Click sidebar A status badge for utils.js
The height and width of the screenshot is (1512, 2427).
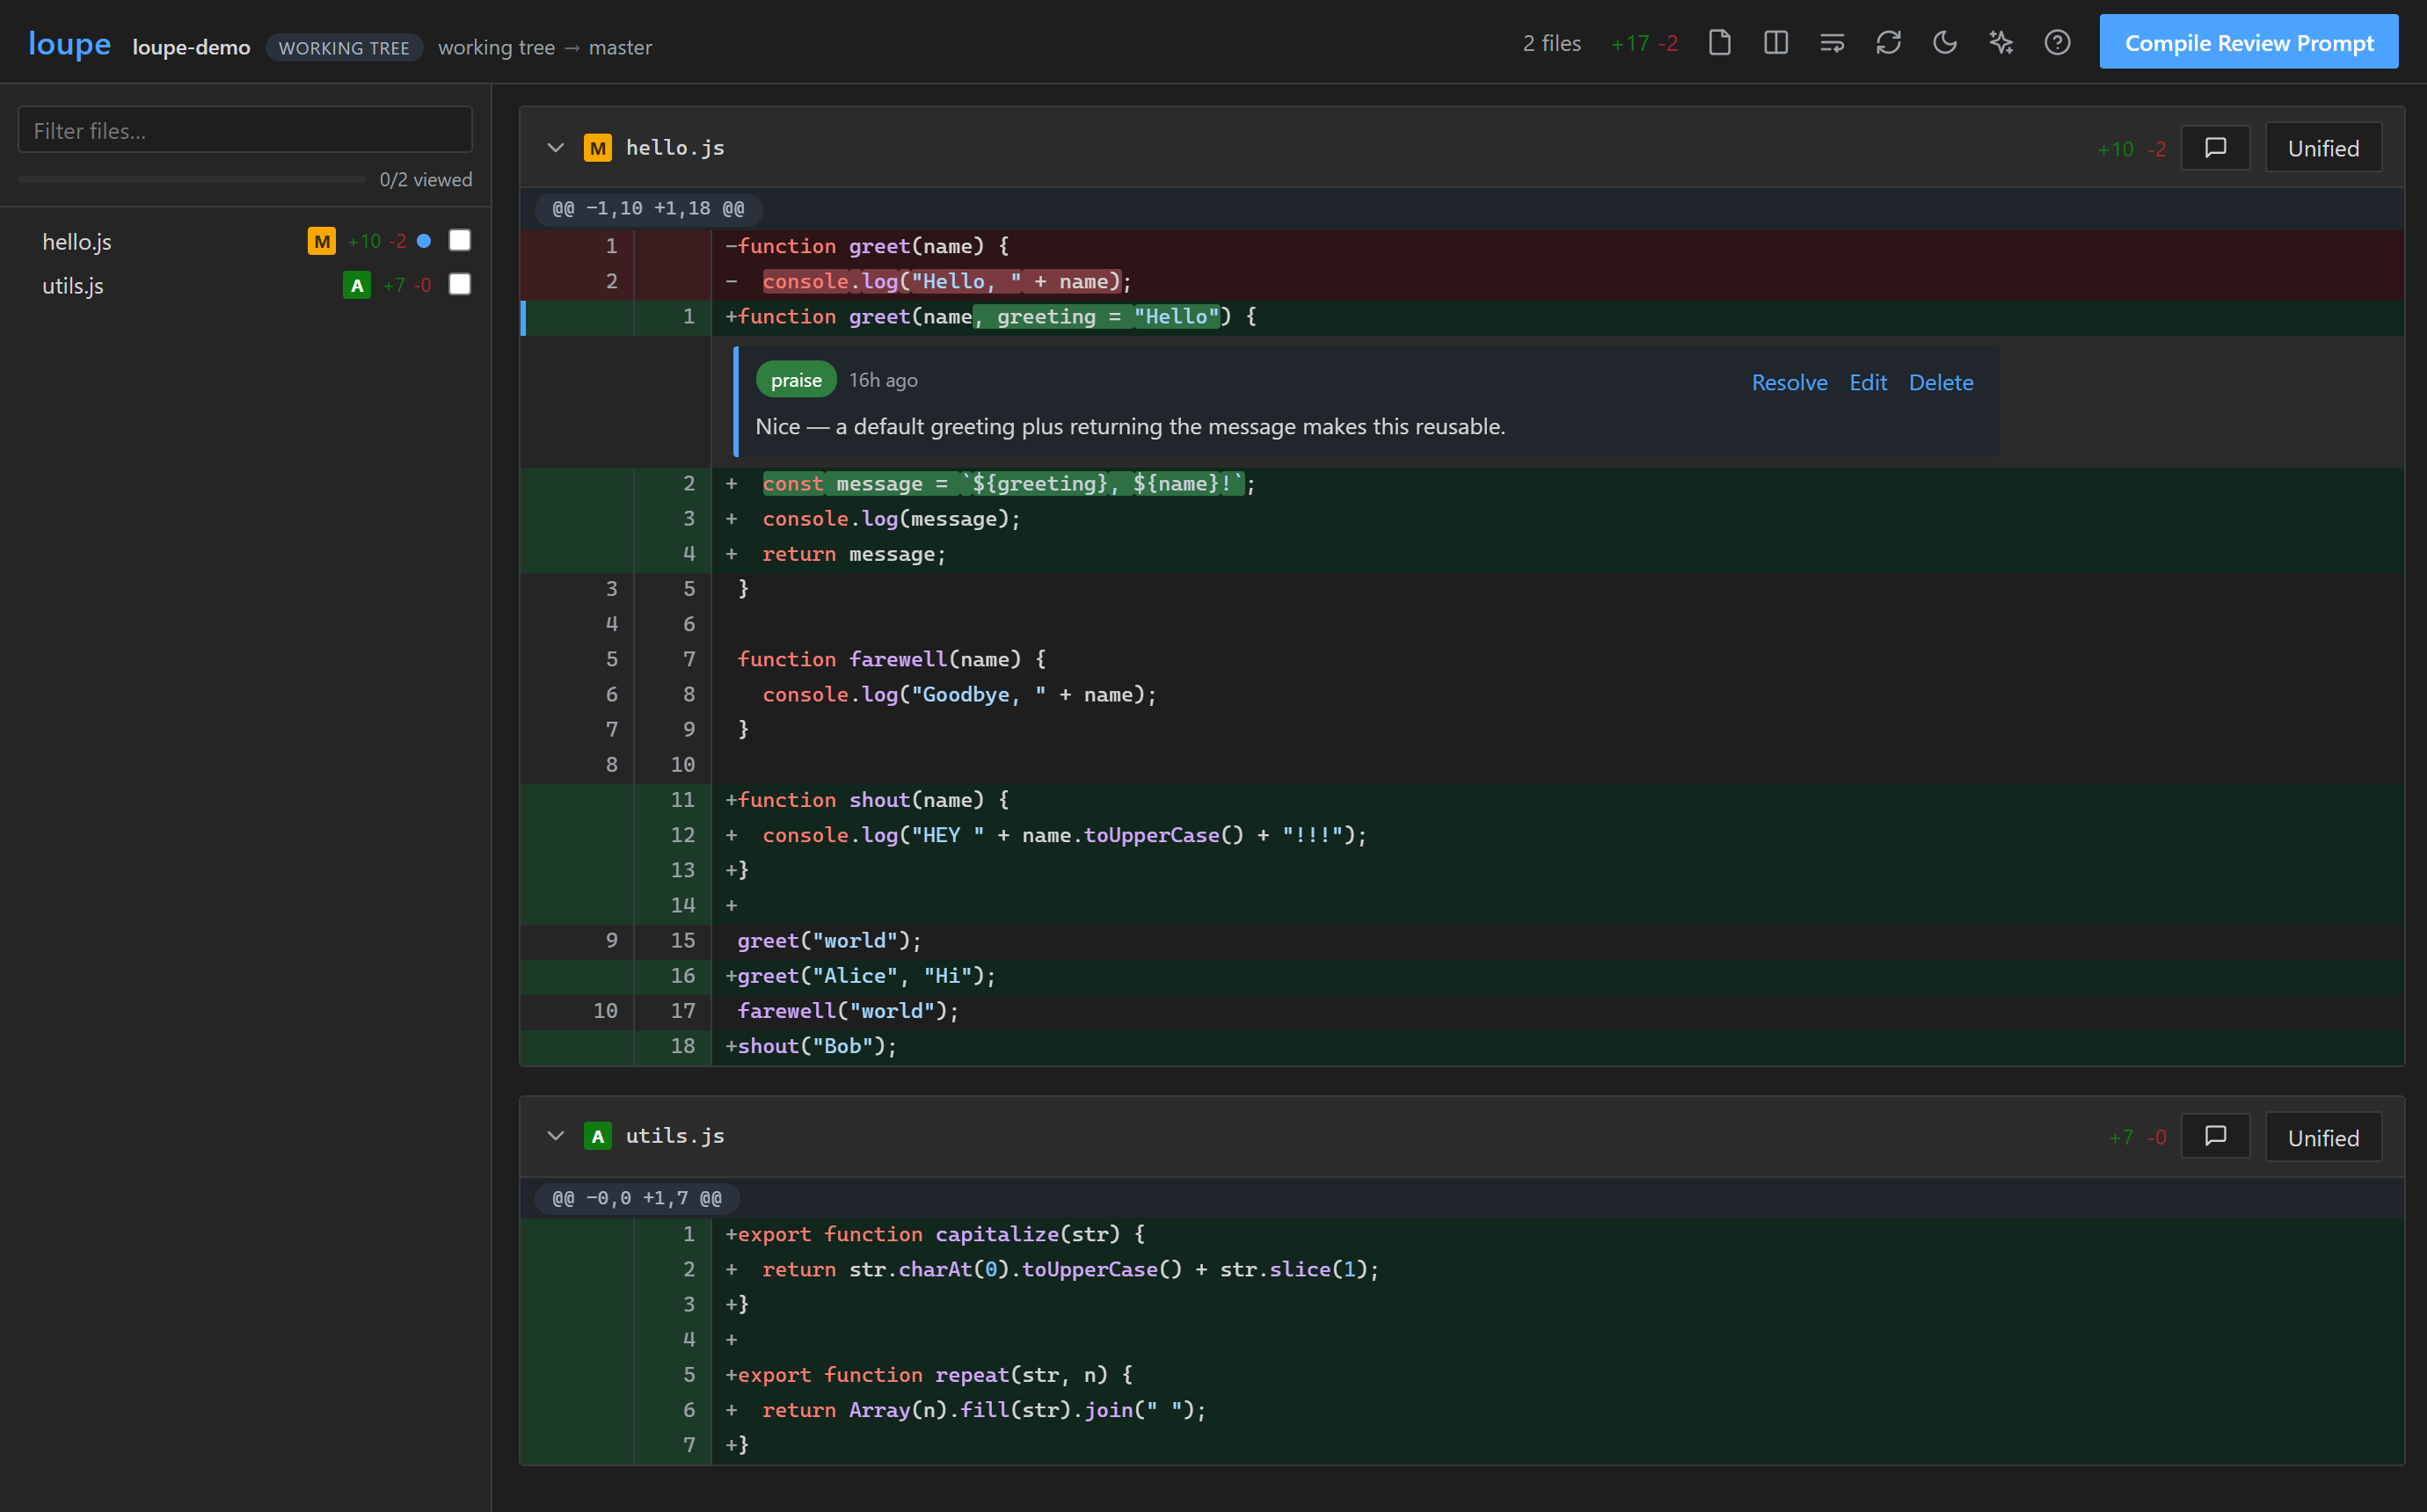click(357, 285)
